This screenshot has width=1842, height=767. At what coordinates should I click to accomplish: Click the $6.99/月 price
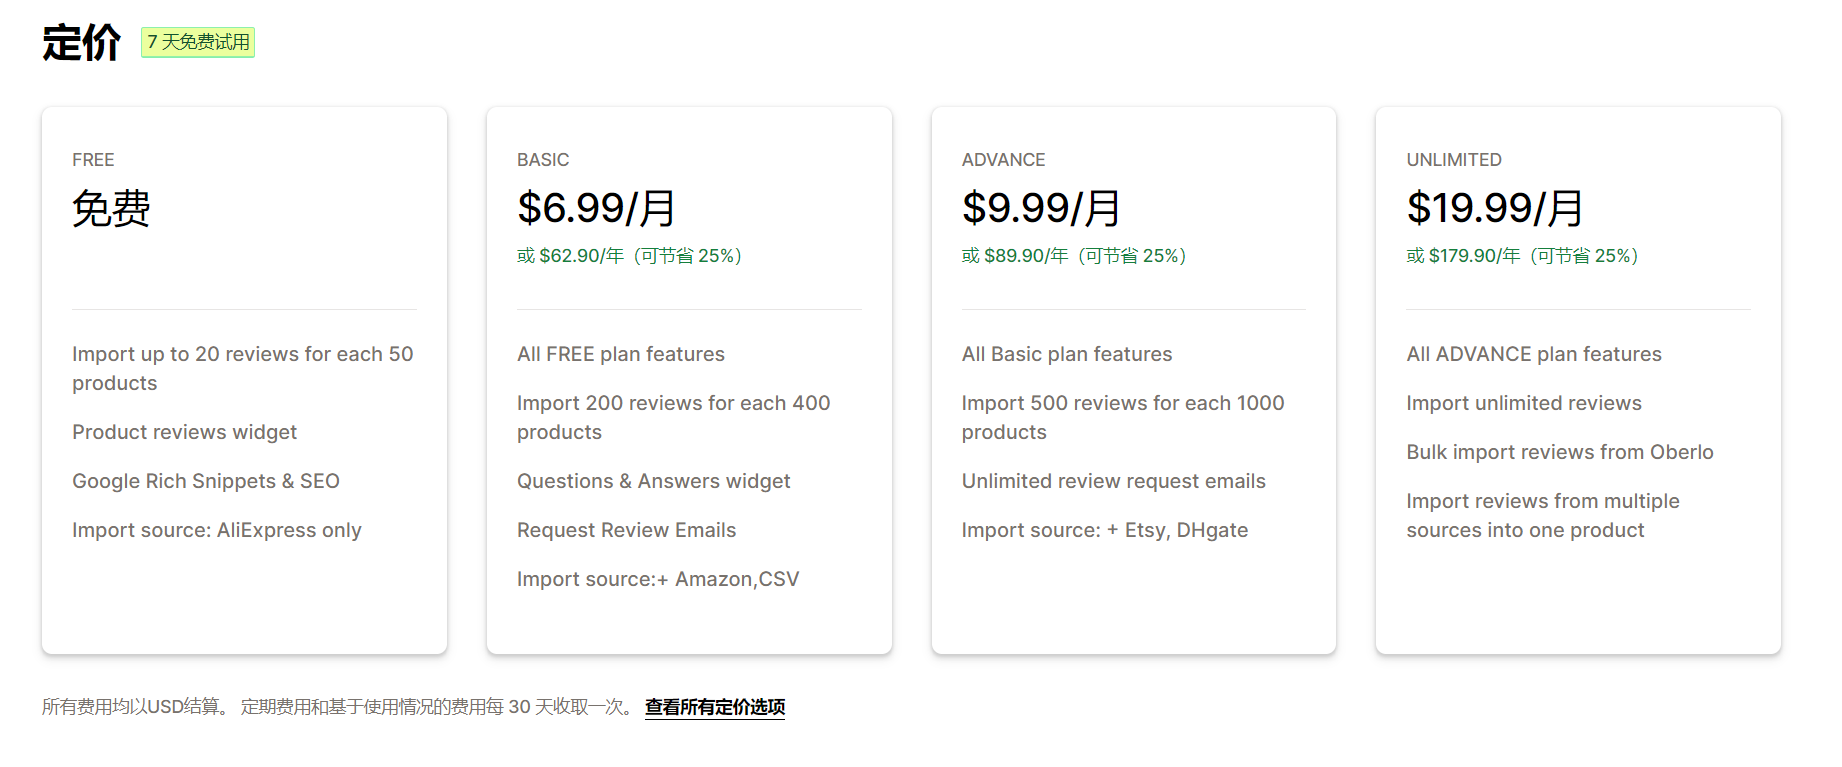tap(596, 208)
